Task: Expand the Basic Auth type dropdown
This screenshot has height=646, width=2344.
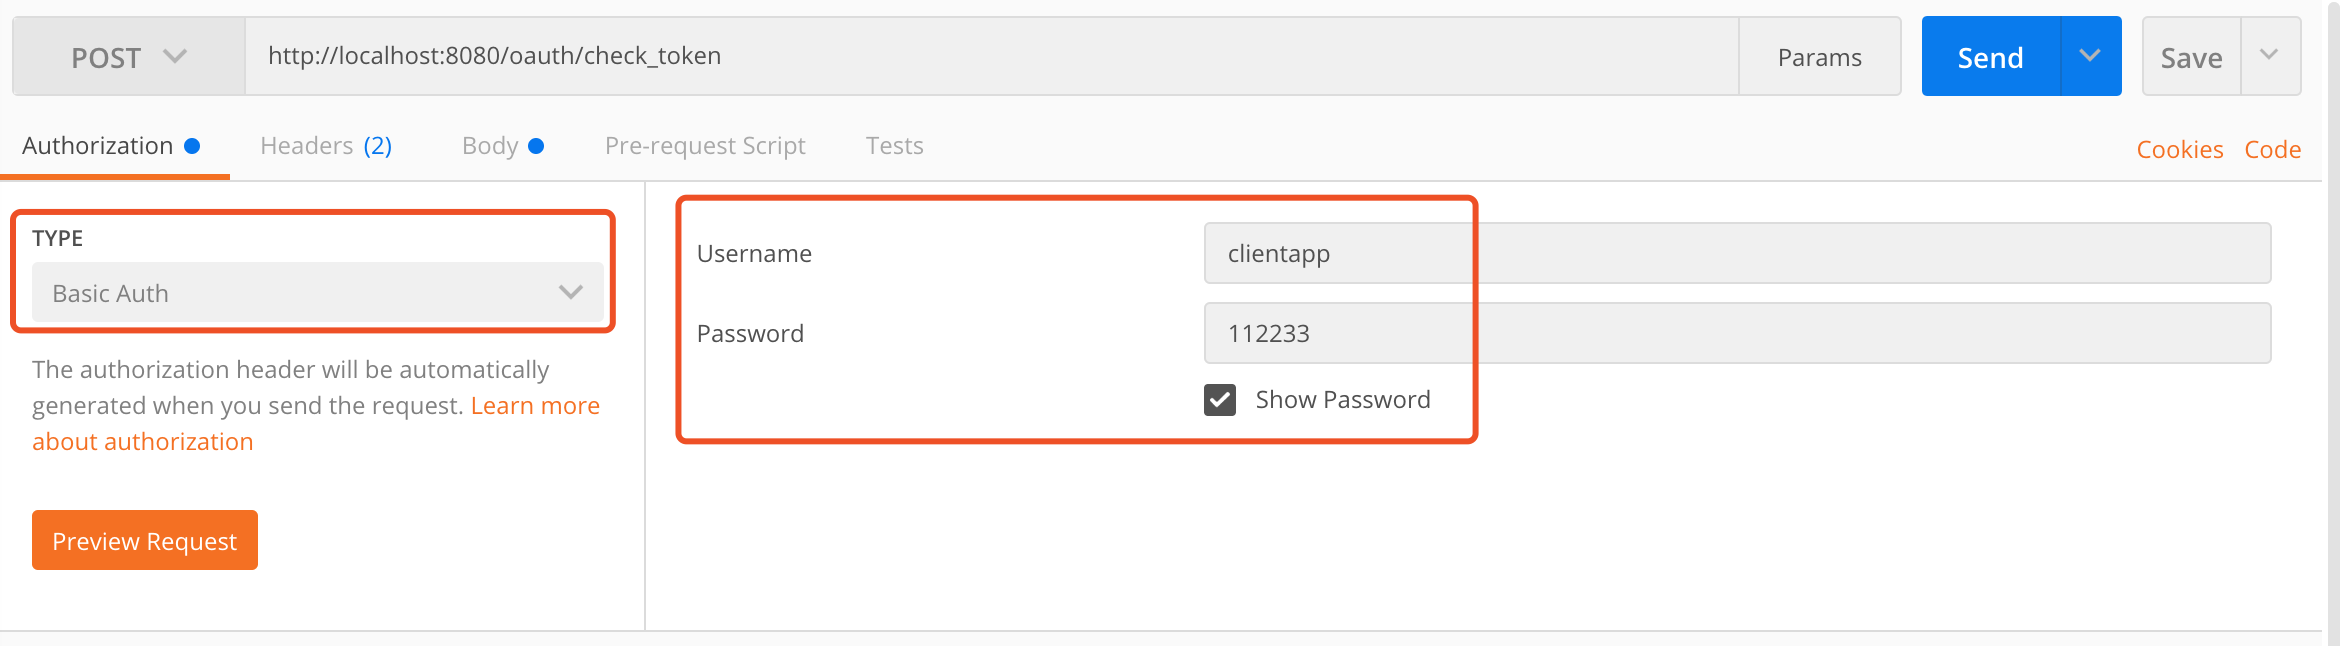Action: 317,293
